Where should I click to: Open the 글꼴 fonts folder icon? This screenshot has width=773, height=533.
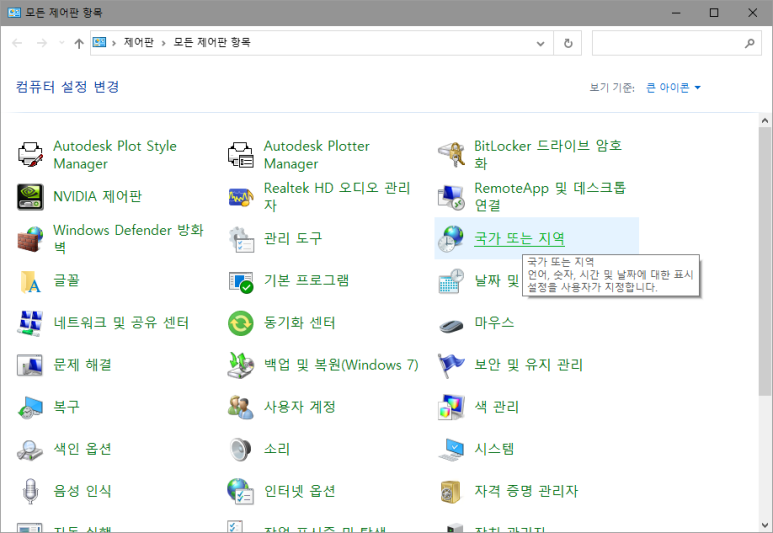pos(30,281)
